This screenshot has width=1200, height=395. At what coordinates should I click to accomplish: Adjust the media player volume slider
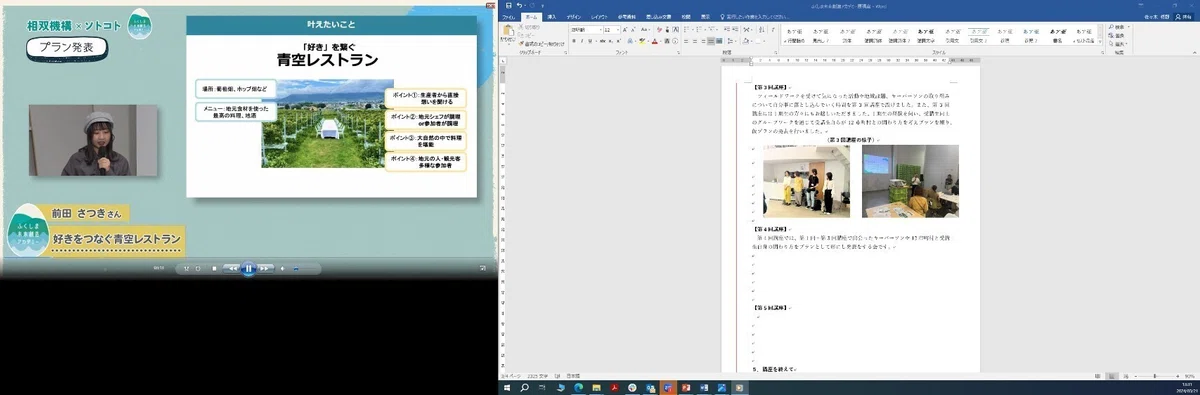click(x=305, y=268)
